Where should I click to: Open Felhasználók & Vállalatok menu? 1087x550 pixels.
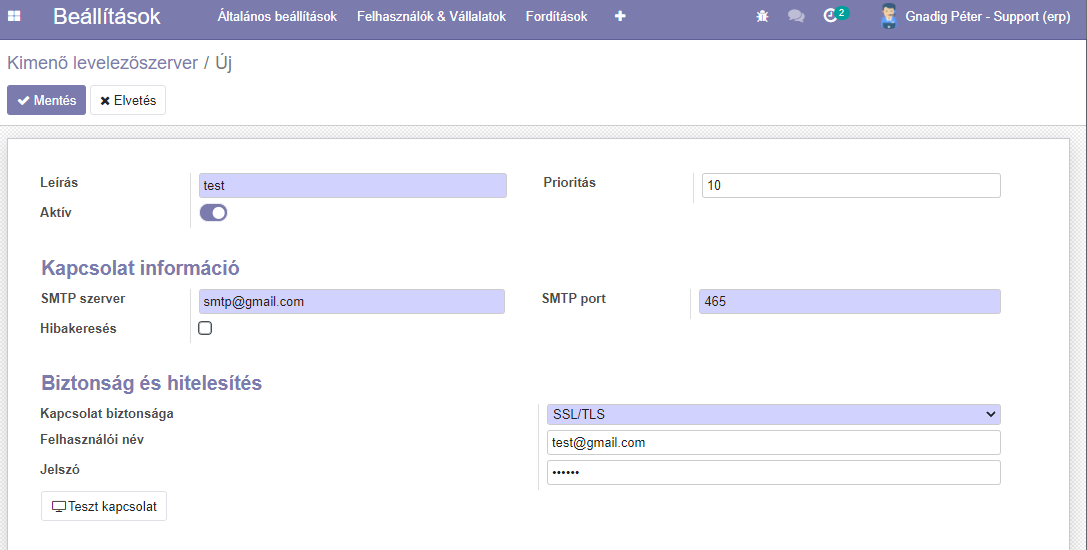click(x=431, y=16)
